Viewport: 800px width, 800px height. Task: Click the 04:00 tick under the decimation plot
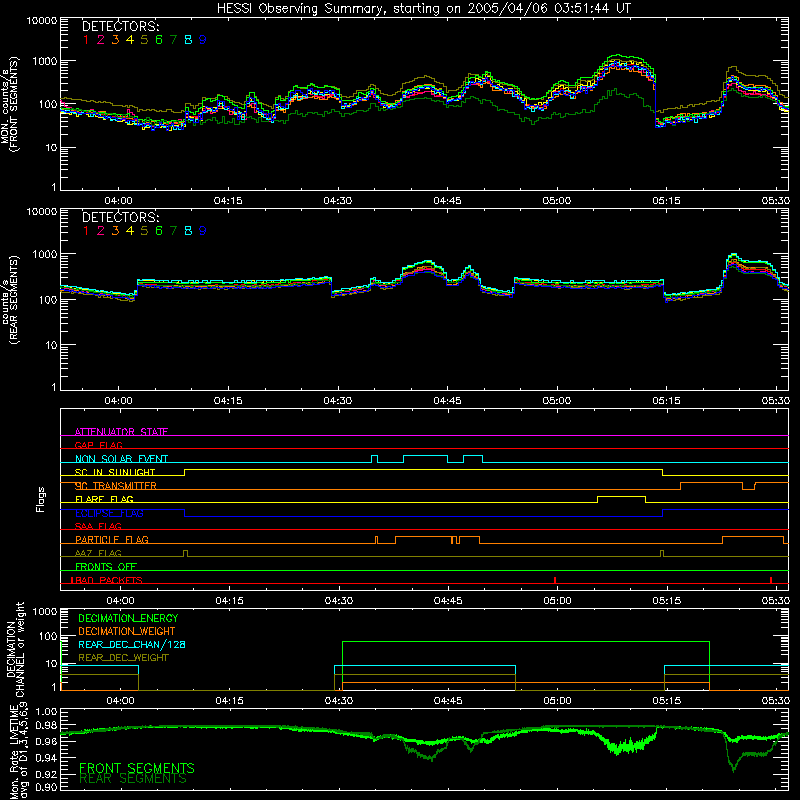coord(120,701)
